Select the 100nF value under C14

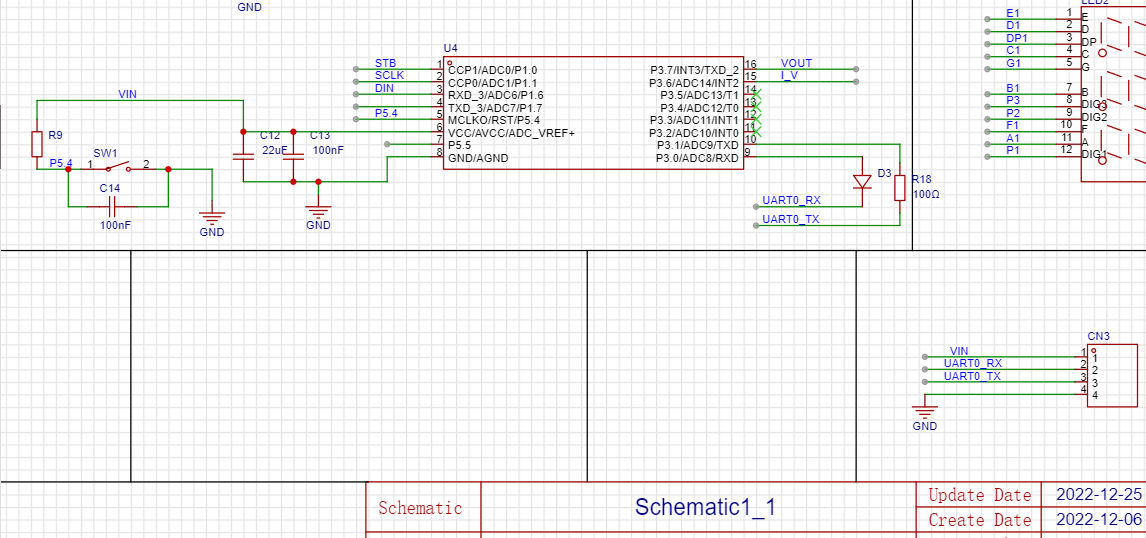coord(115,226)
